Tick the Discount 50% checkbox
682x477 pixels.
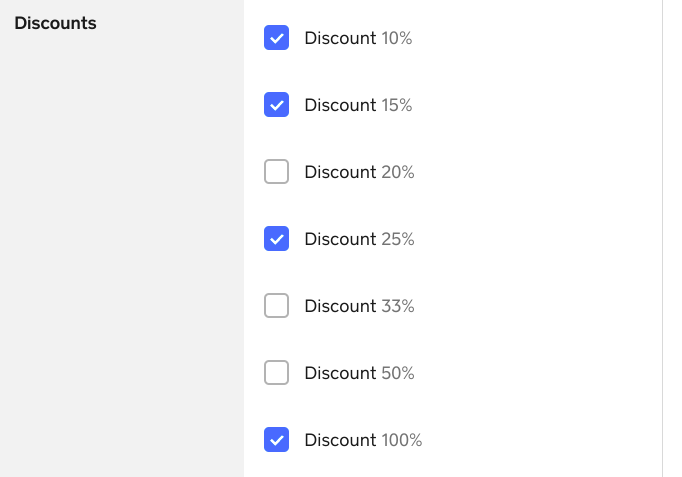(276, 373)
